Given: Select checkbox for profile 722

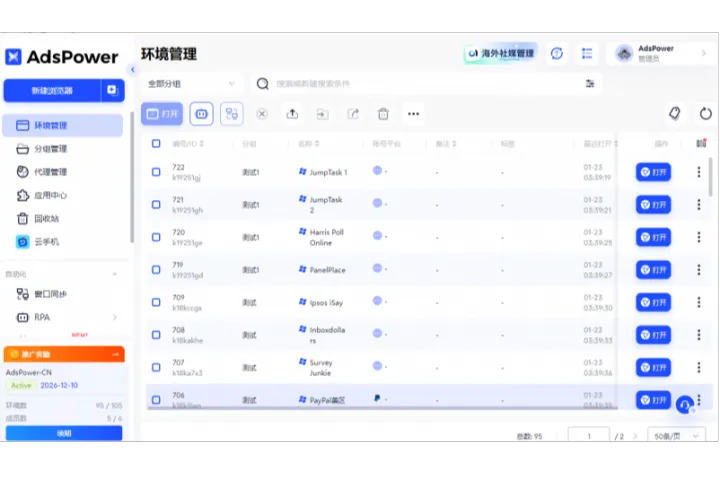Looking at the screenshot, I should click(x=156, y=172).
